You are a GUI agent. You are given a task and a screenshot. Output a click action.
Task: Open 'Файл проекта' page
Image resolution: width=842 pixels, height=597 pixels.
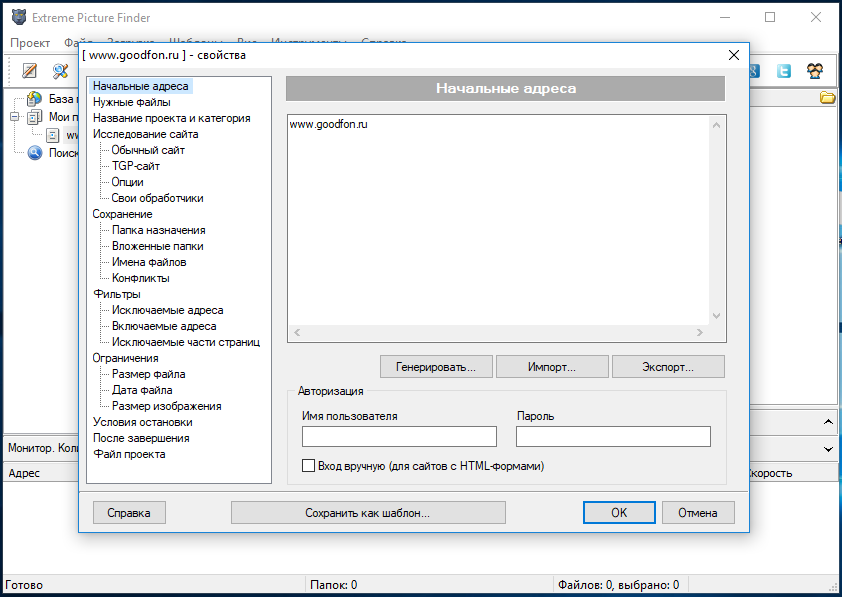coord(129,454)
